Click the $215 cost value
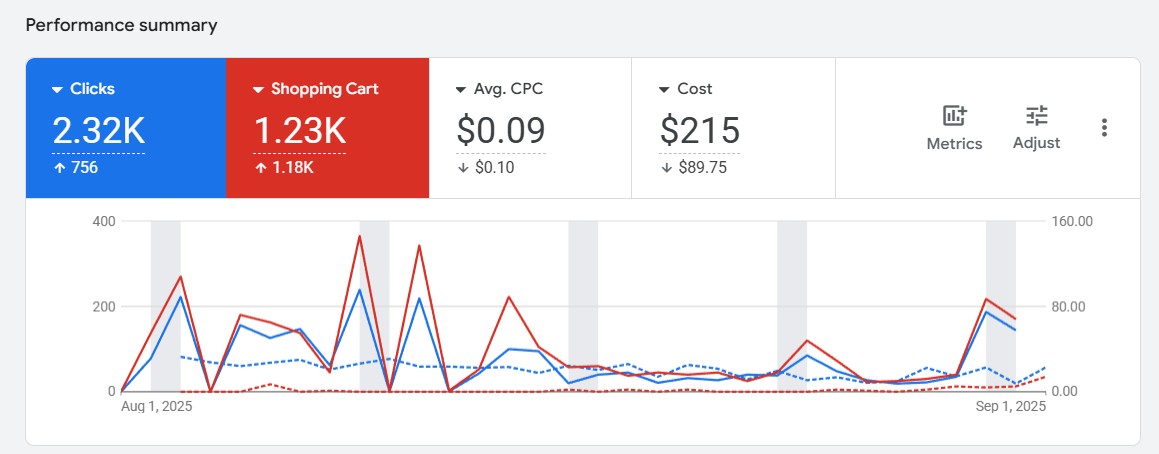Screen dimensions: 1159x454 (700, 131)
